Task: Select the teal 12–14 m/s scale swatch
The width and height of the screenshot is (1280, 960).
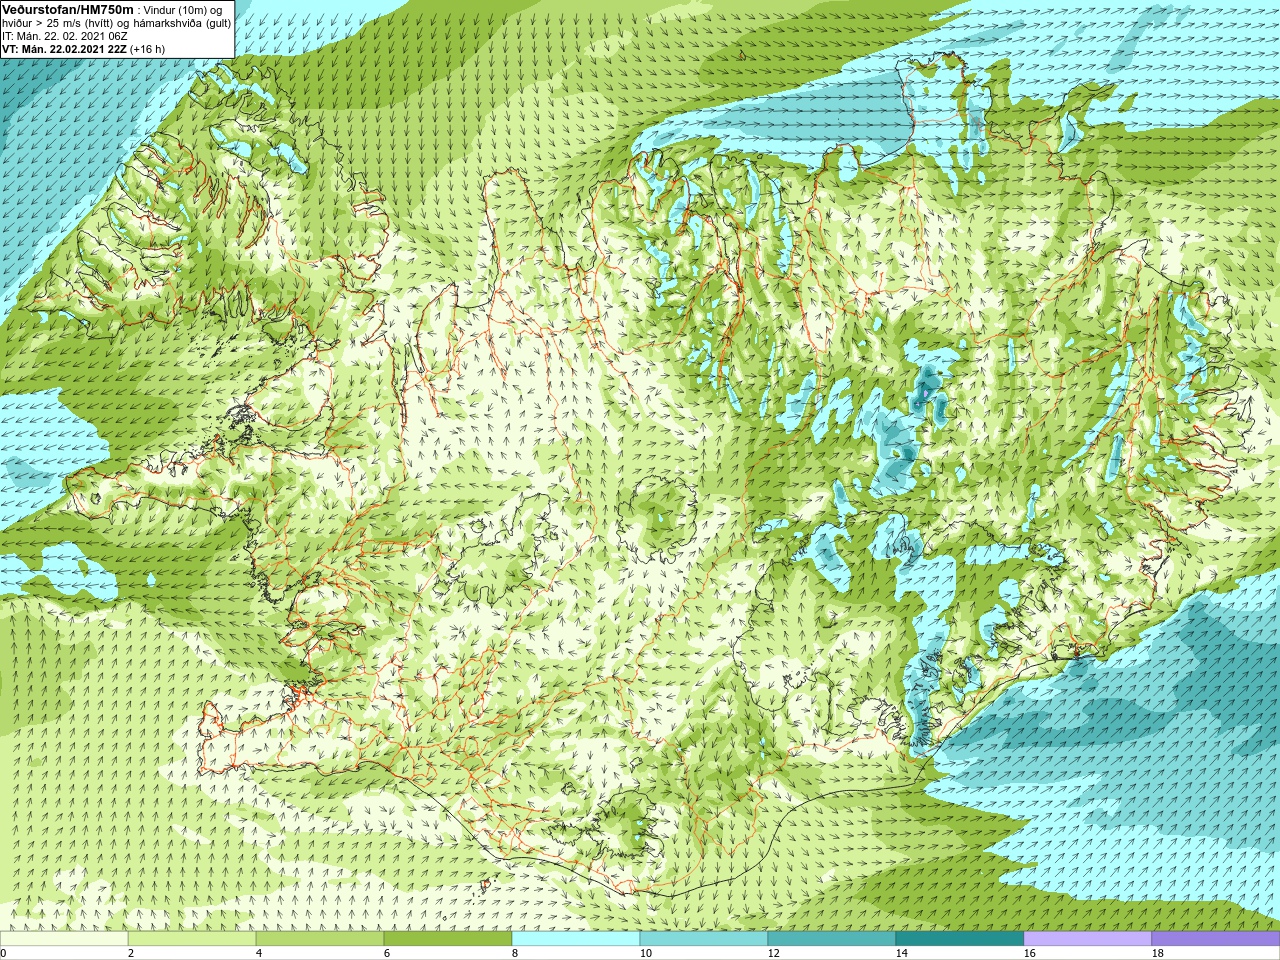Action: pos(832,939)
